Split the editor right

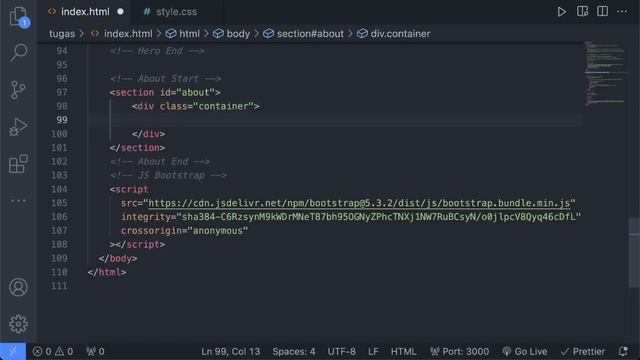602,11
